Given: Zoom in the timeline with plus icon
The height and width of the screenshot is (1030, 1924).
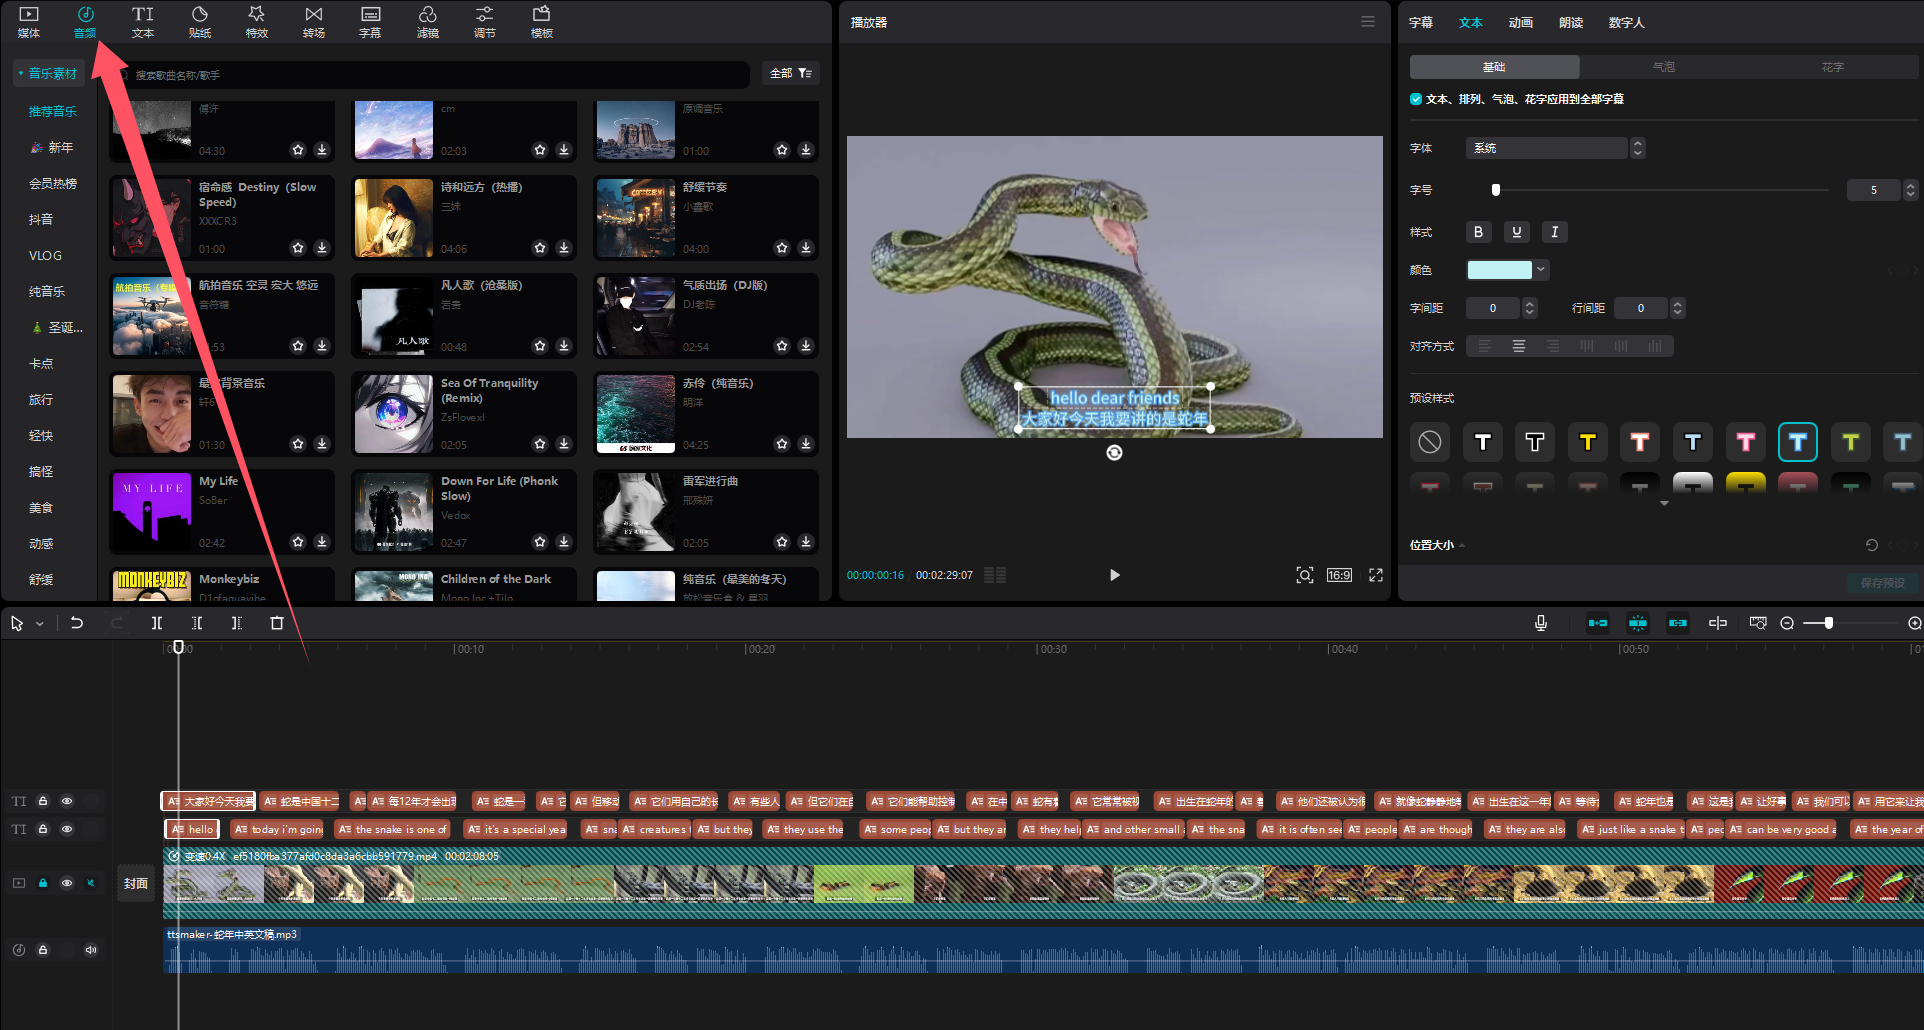Looking at the screenshot, I should 1914,623.
